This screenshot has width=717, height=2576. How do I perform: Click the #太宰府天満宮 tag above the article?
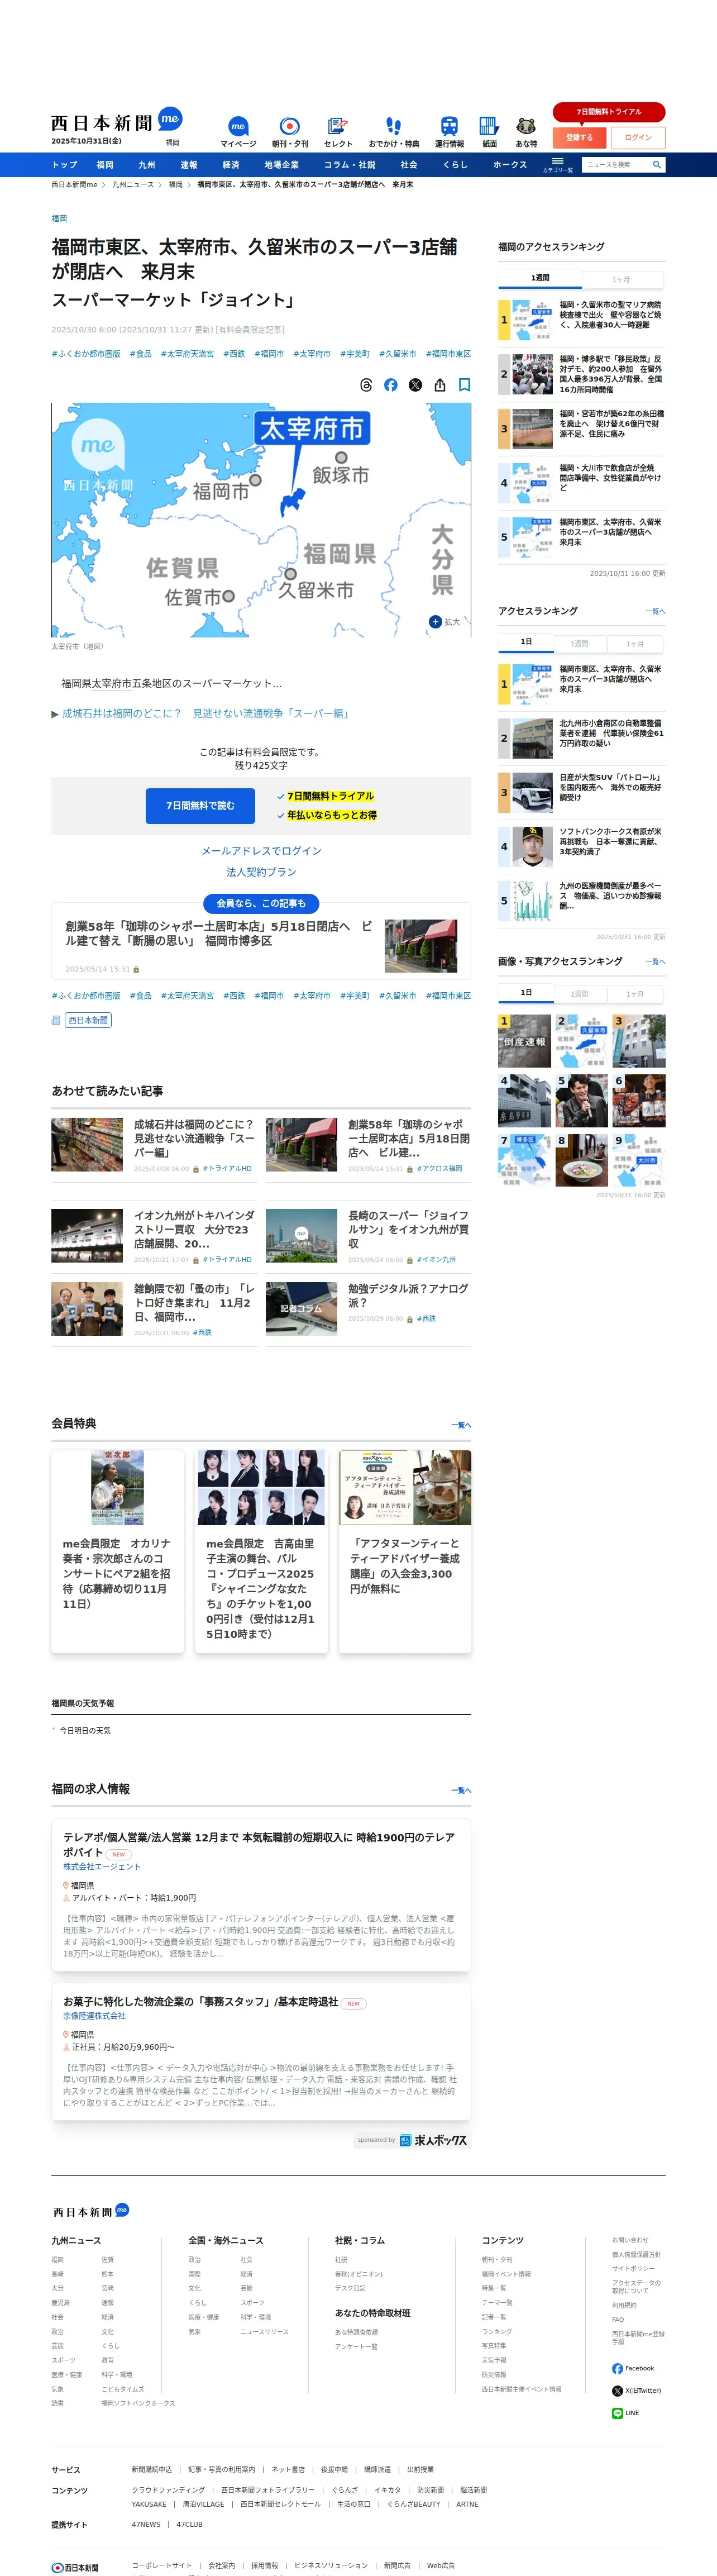[187, 354]
